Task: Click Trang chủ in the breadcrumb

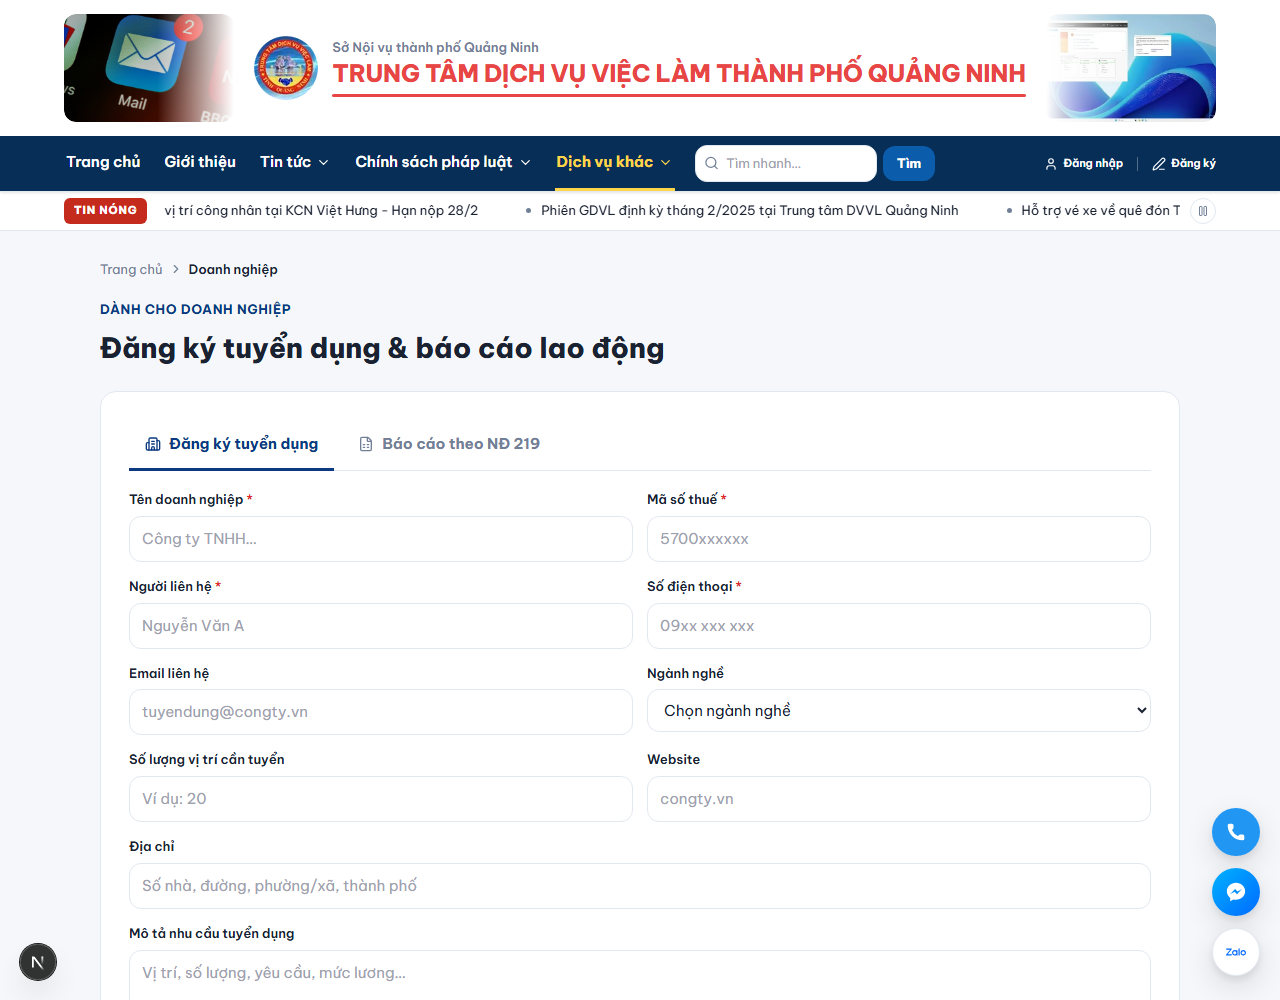Action: [x=131, y=269]
